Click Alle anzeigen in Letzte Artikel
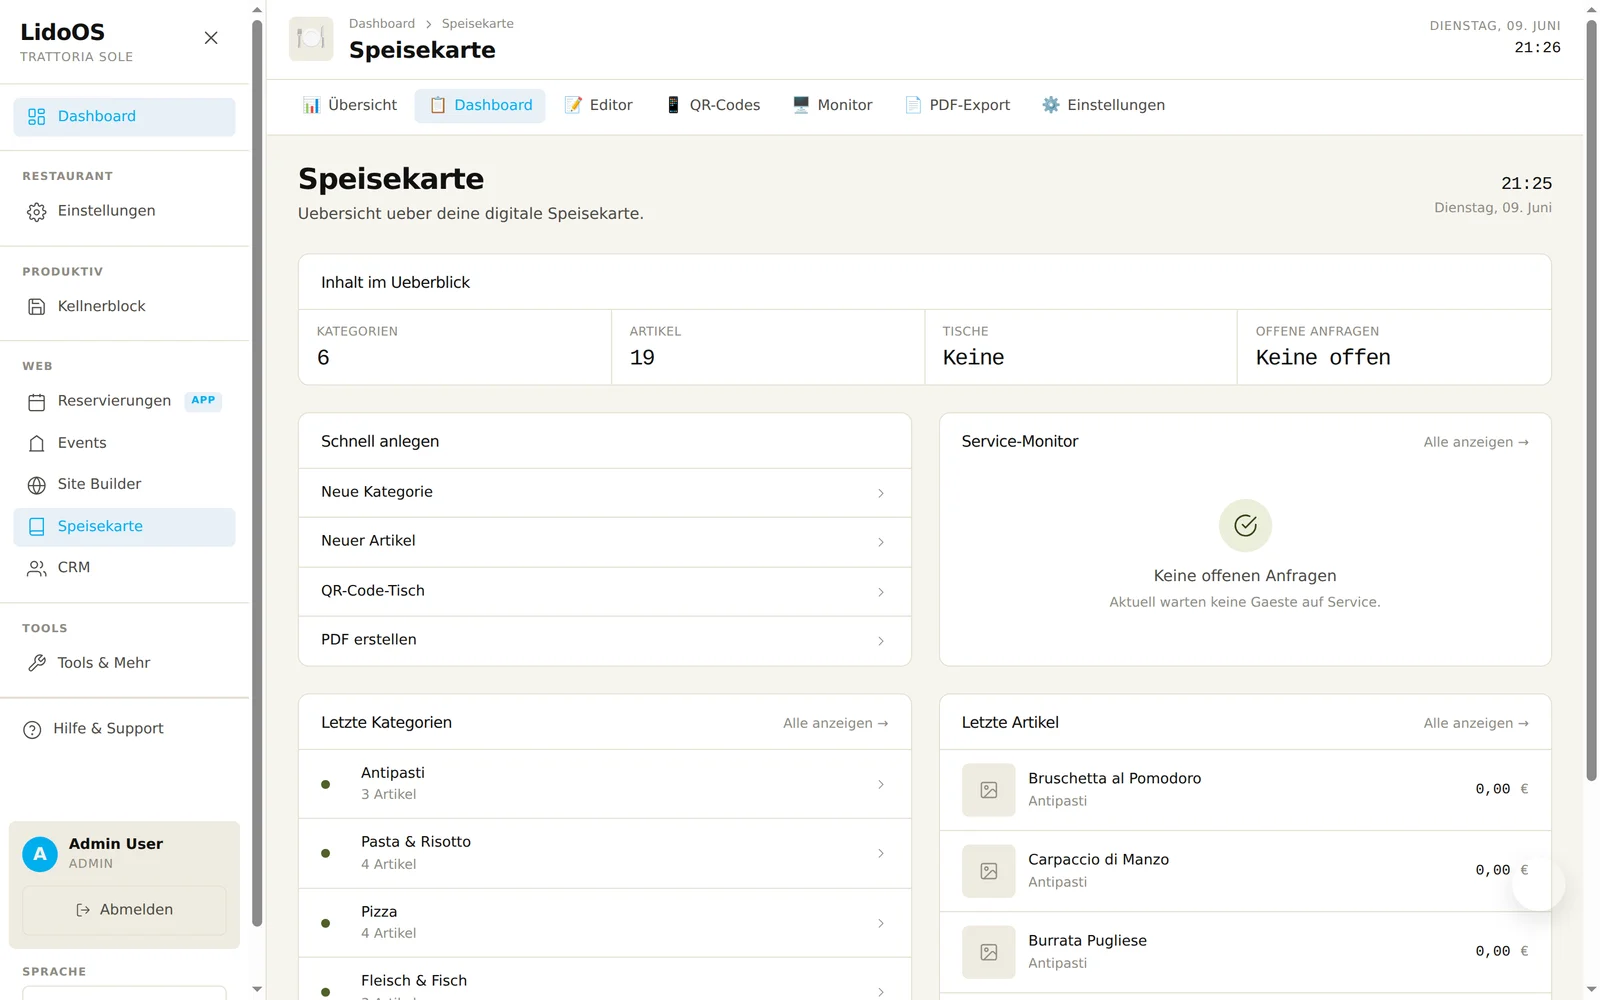 (x=1476, y=723)
